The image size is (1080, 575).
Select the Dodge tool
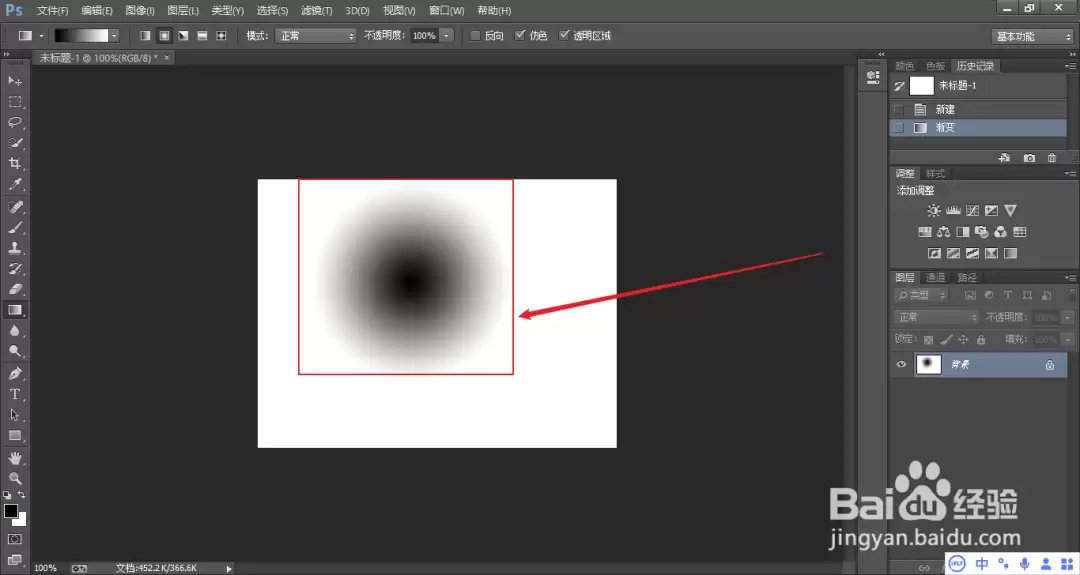pos(15,352)
